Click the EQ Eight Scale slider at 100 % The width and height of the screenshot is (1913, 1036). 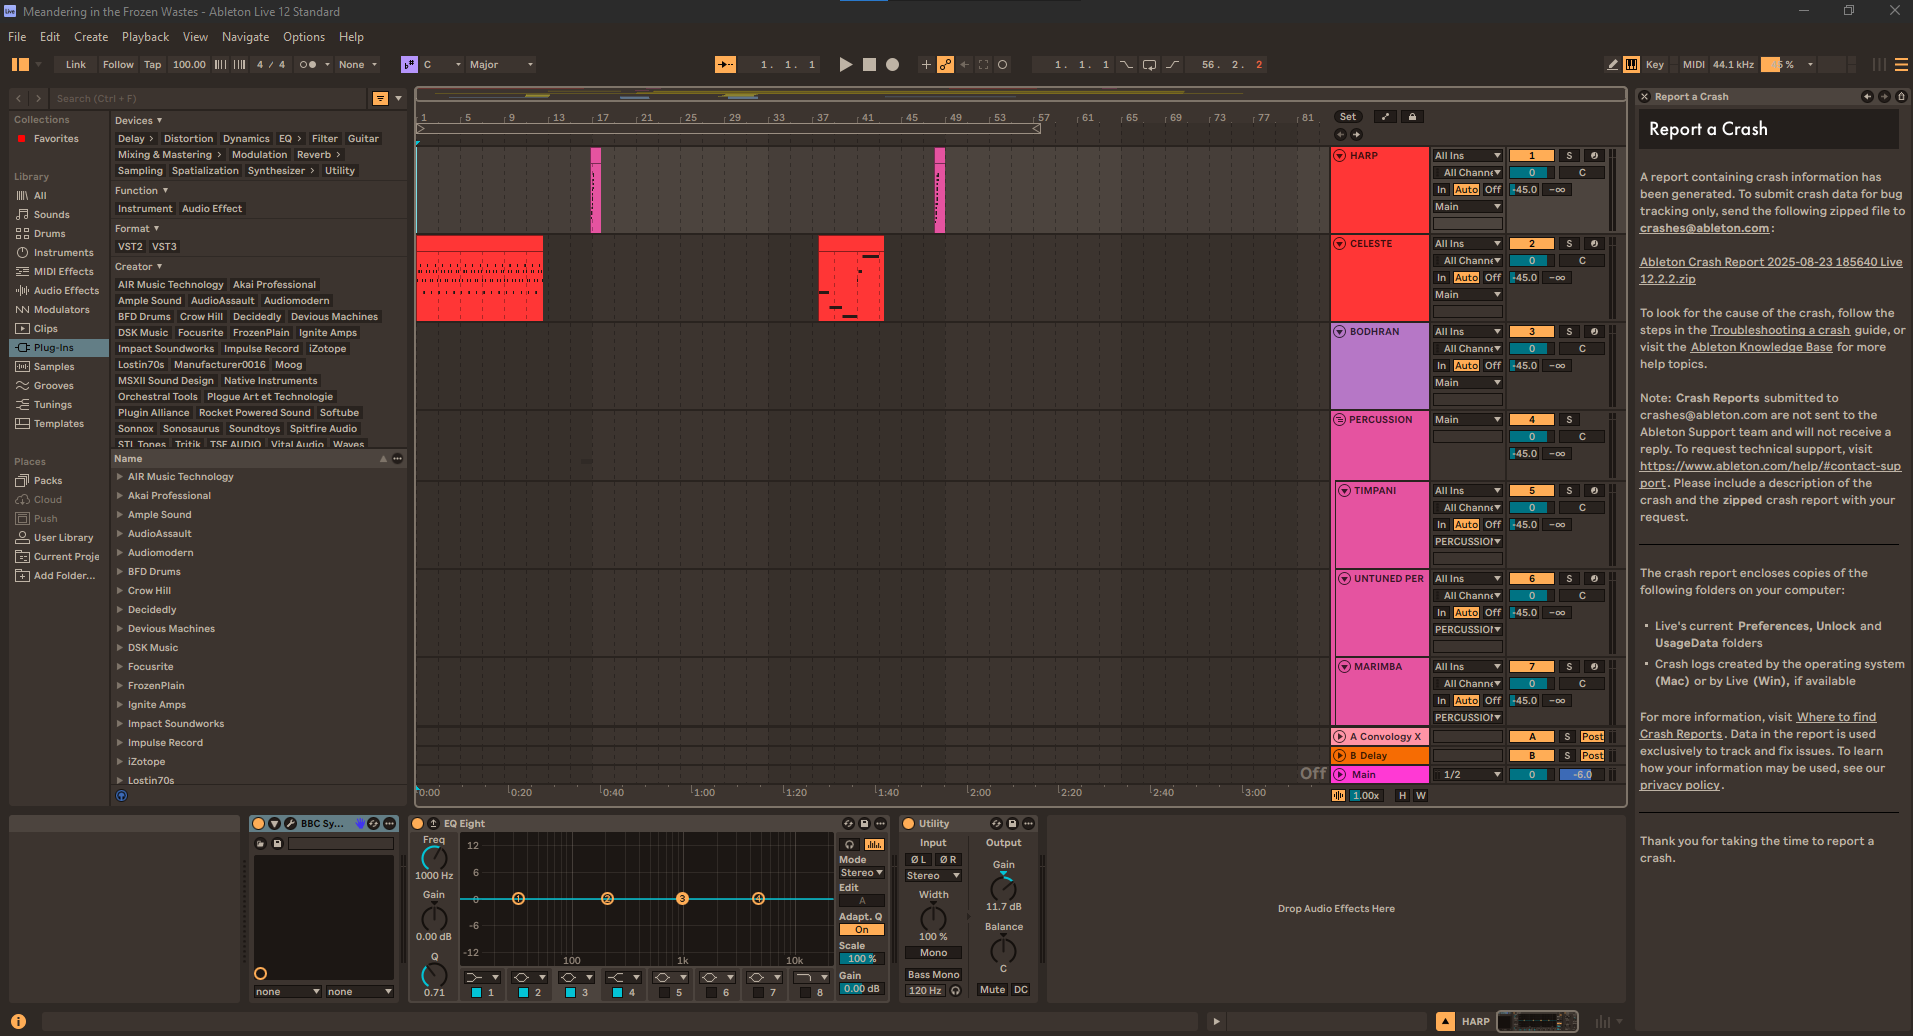coord(861,959)
